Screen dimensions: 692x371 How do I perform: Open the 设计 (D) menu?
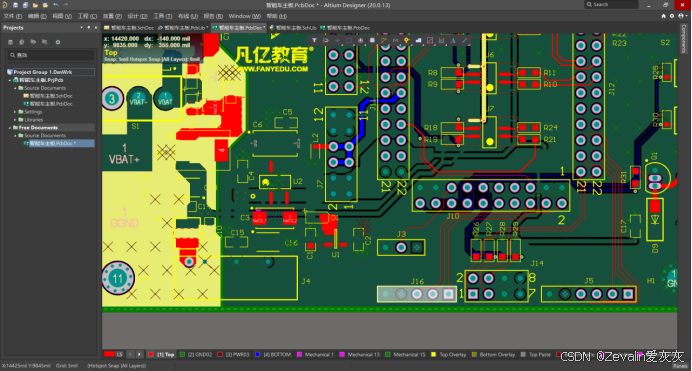pos(138,16)
